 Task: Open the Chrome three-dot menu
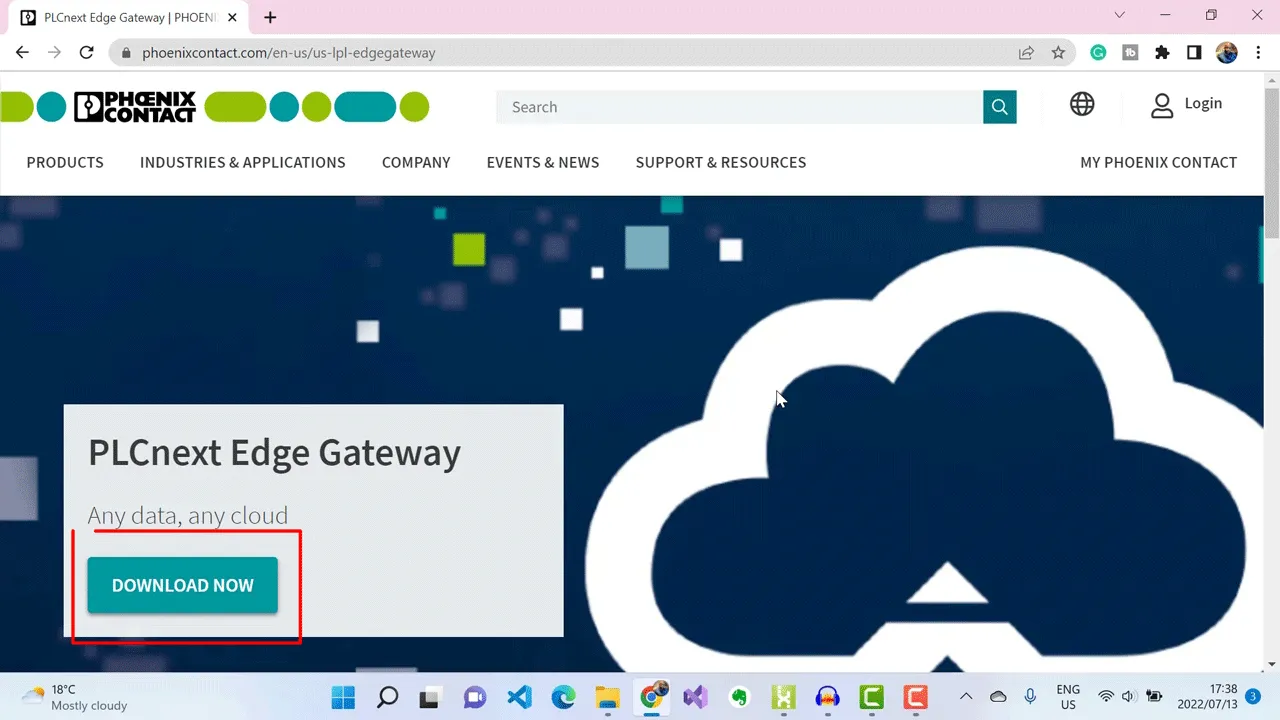pyautogui.click(x=1258, y=53)
